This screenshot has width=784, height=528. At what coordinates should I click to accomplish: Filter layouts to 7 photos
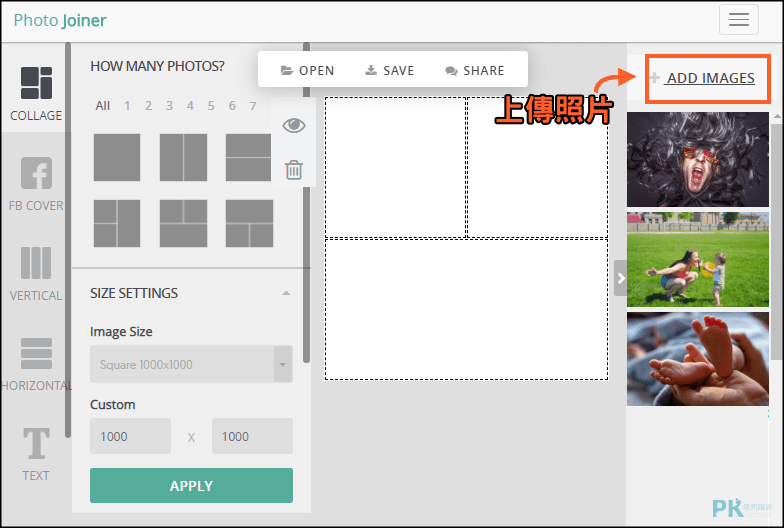(x=253, y=106)
